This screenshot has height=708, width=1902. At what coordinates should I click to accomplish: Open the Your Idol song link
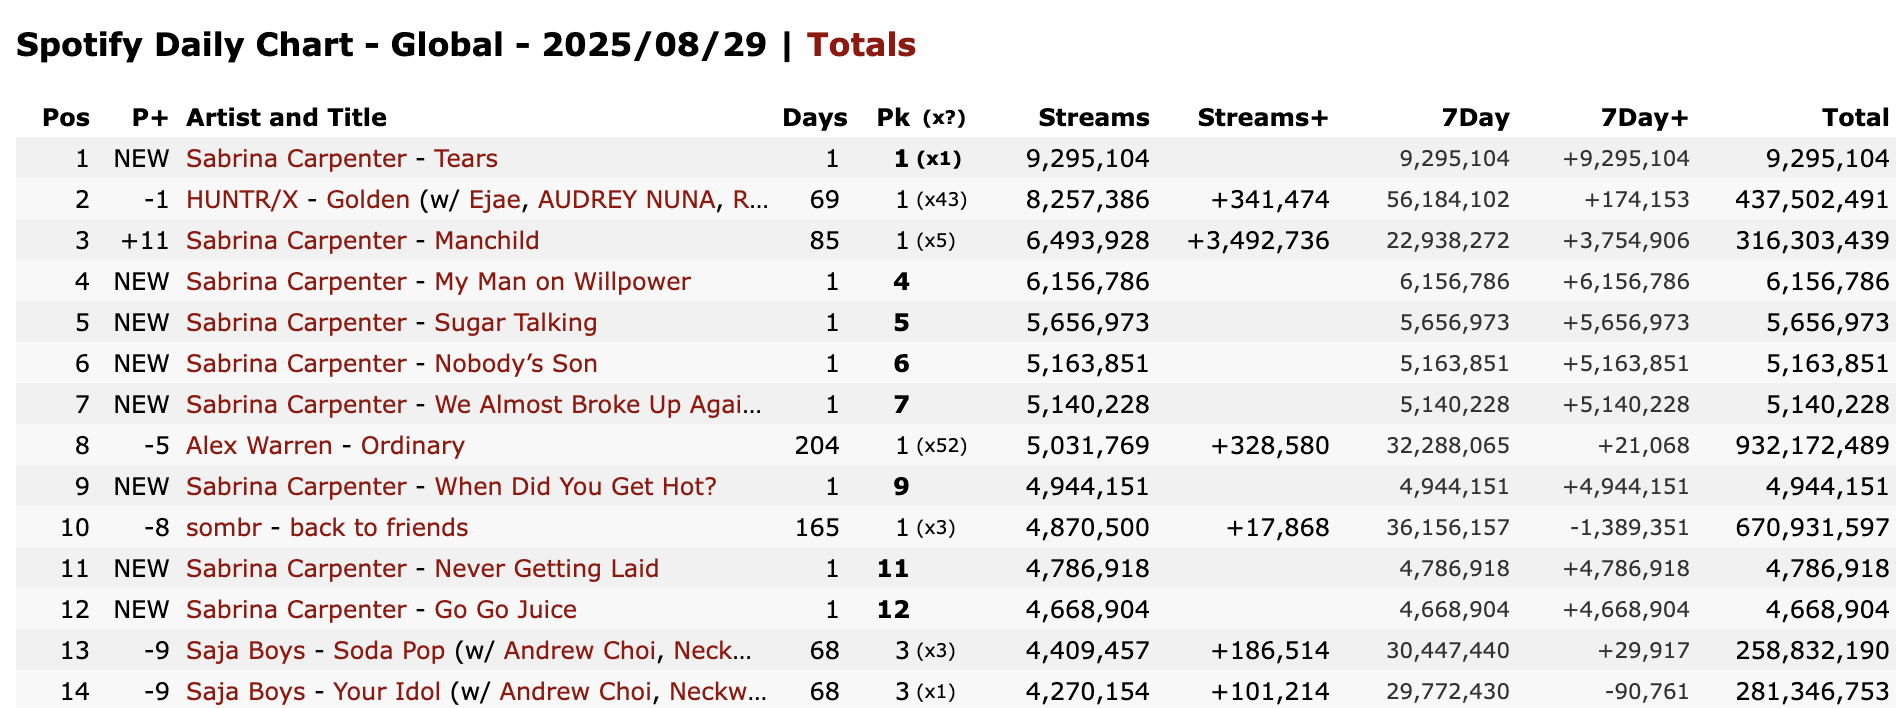coord(387,692)
